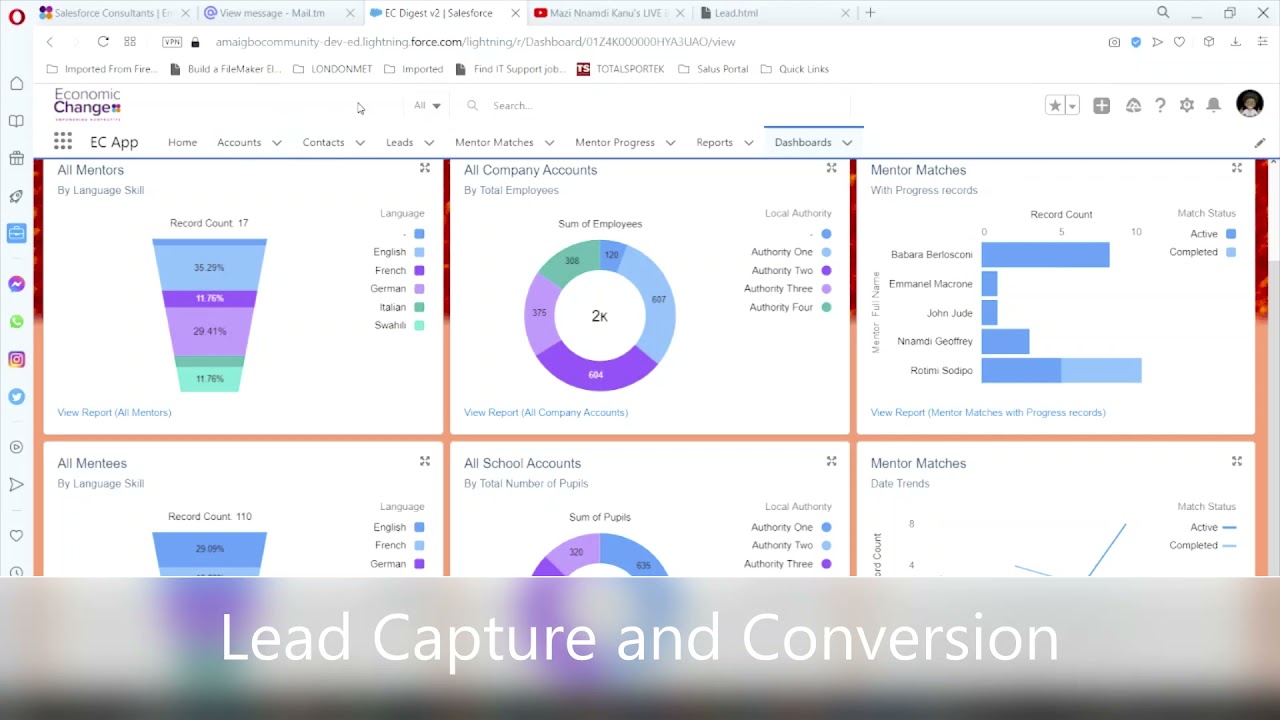Expand the All Mentors chart
The height and width of the screenshot is (720, 1280).
[x=425, y=168]
